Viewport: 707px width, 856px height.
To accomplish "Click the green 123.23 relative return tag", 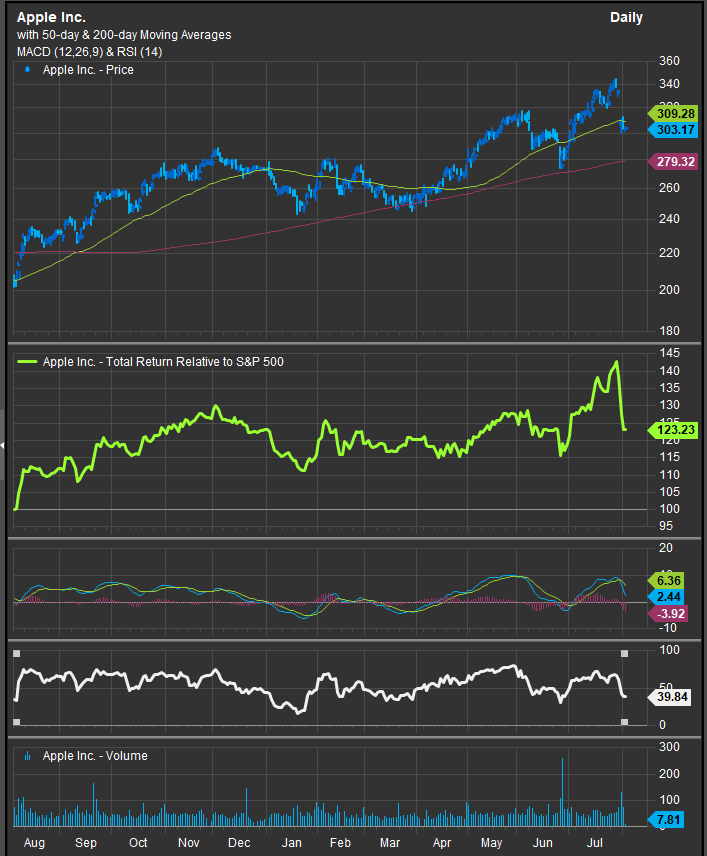I will [x=673, y=430].
